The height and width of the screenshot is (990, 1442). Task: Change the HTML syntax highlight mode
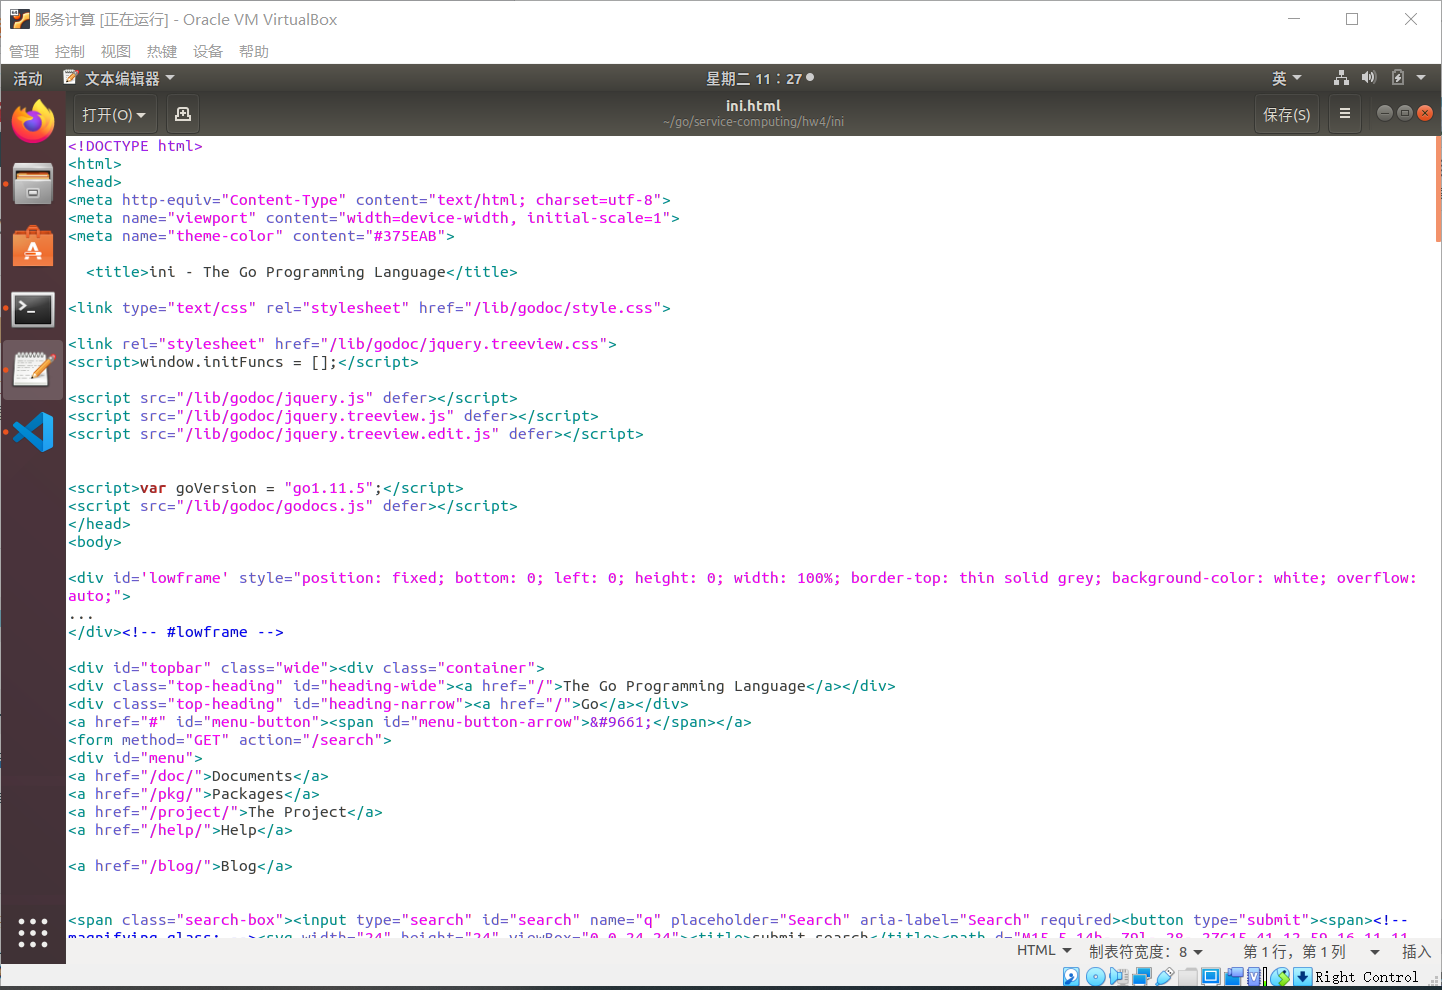coord(1044,950)
